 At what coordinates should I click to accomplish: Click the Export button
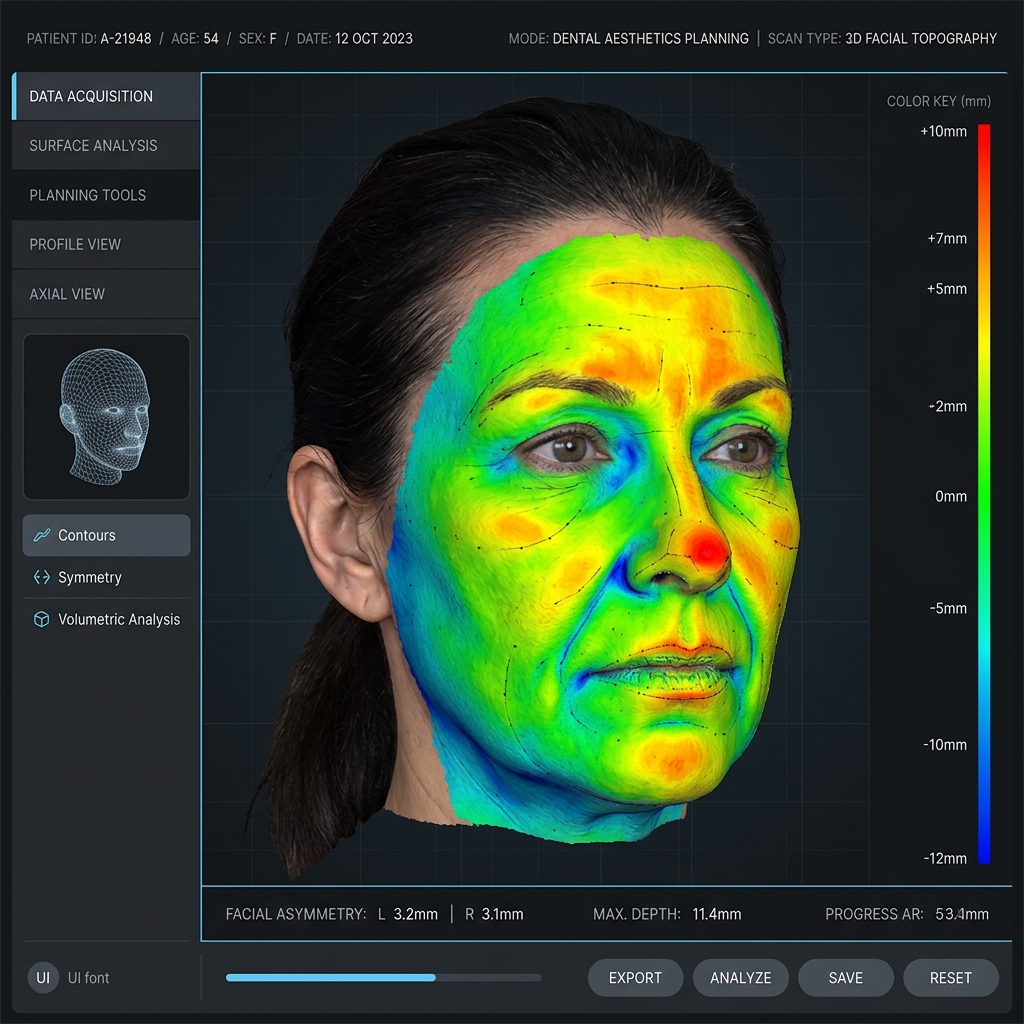pyautogui.click(x=635, y=978)
